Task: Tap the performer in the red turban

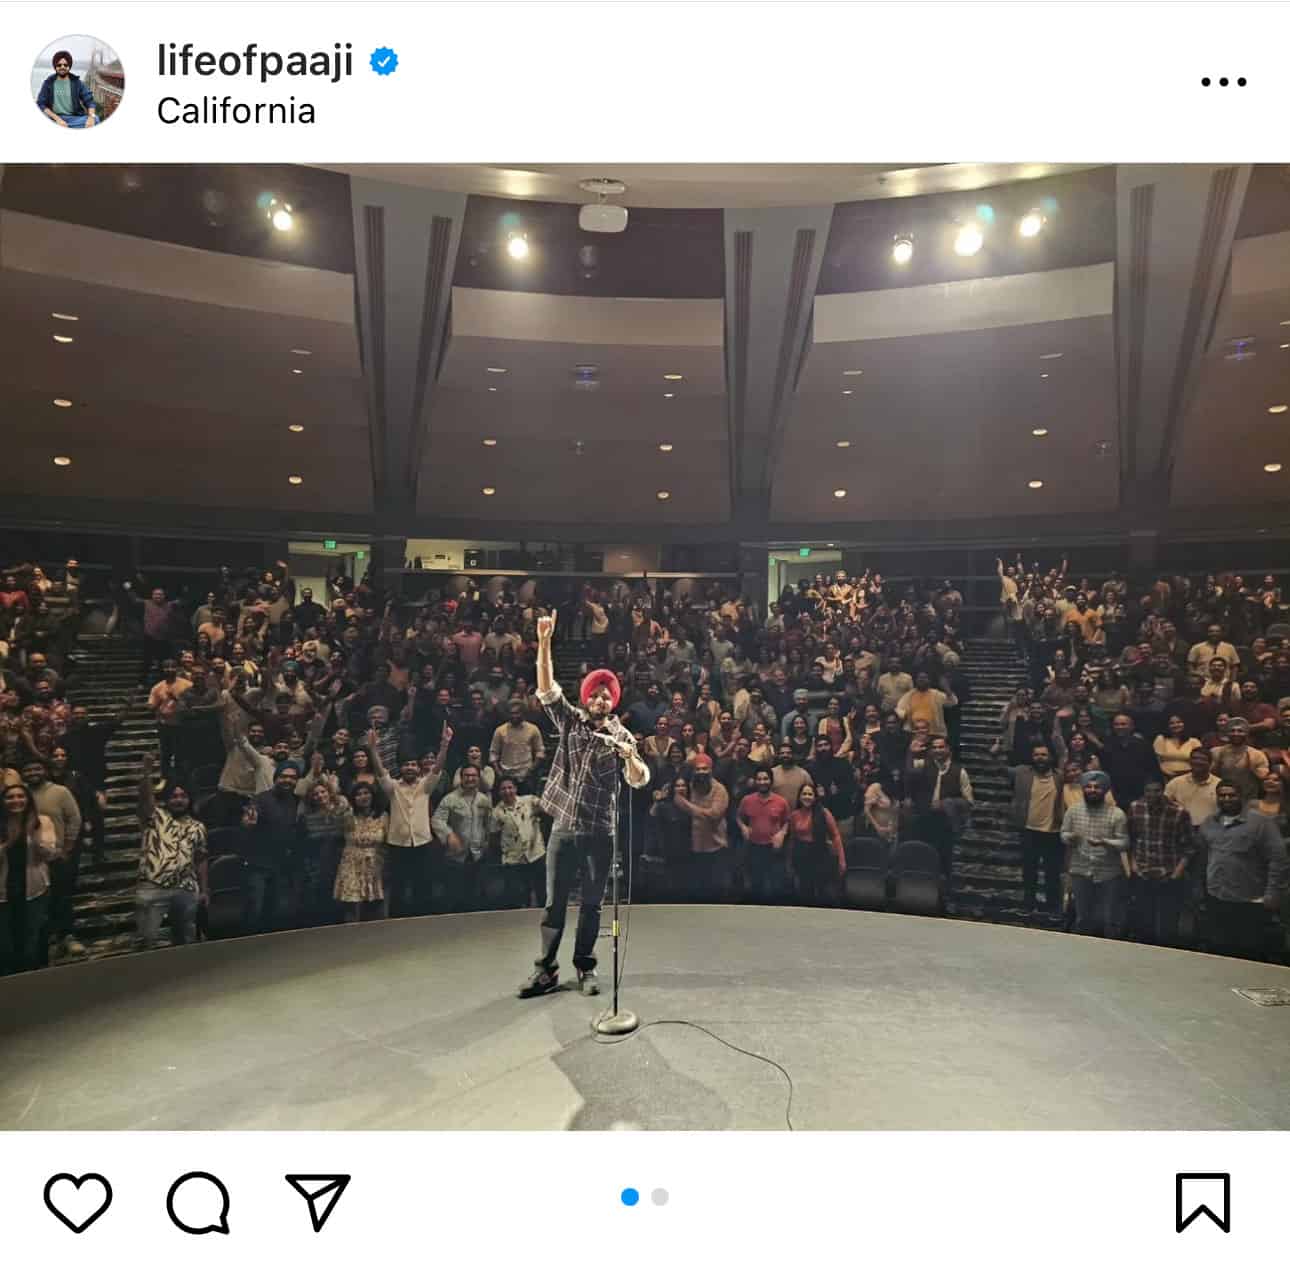Action: tap(585, 800)
